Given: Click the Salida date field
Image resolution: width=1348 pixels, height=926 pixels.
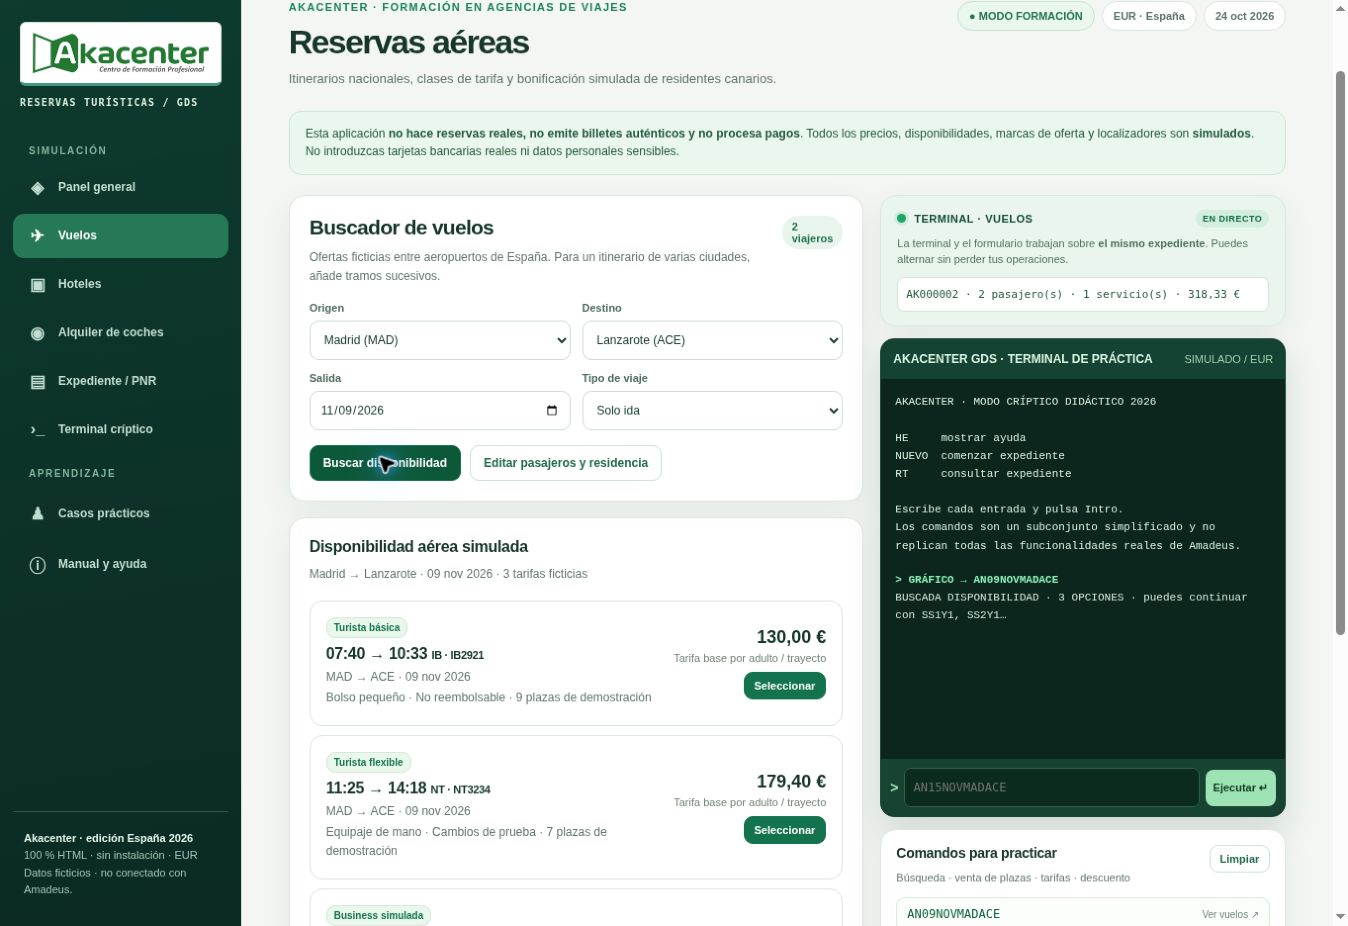Looking at the screenshot, I should click(440, 411).
